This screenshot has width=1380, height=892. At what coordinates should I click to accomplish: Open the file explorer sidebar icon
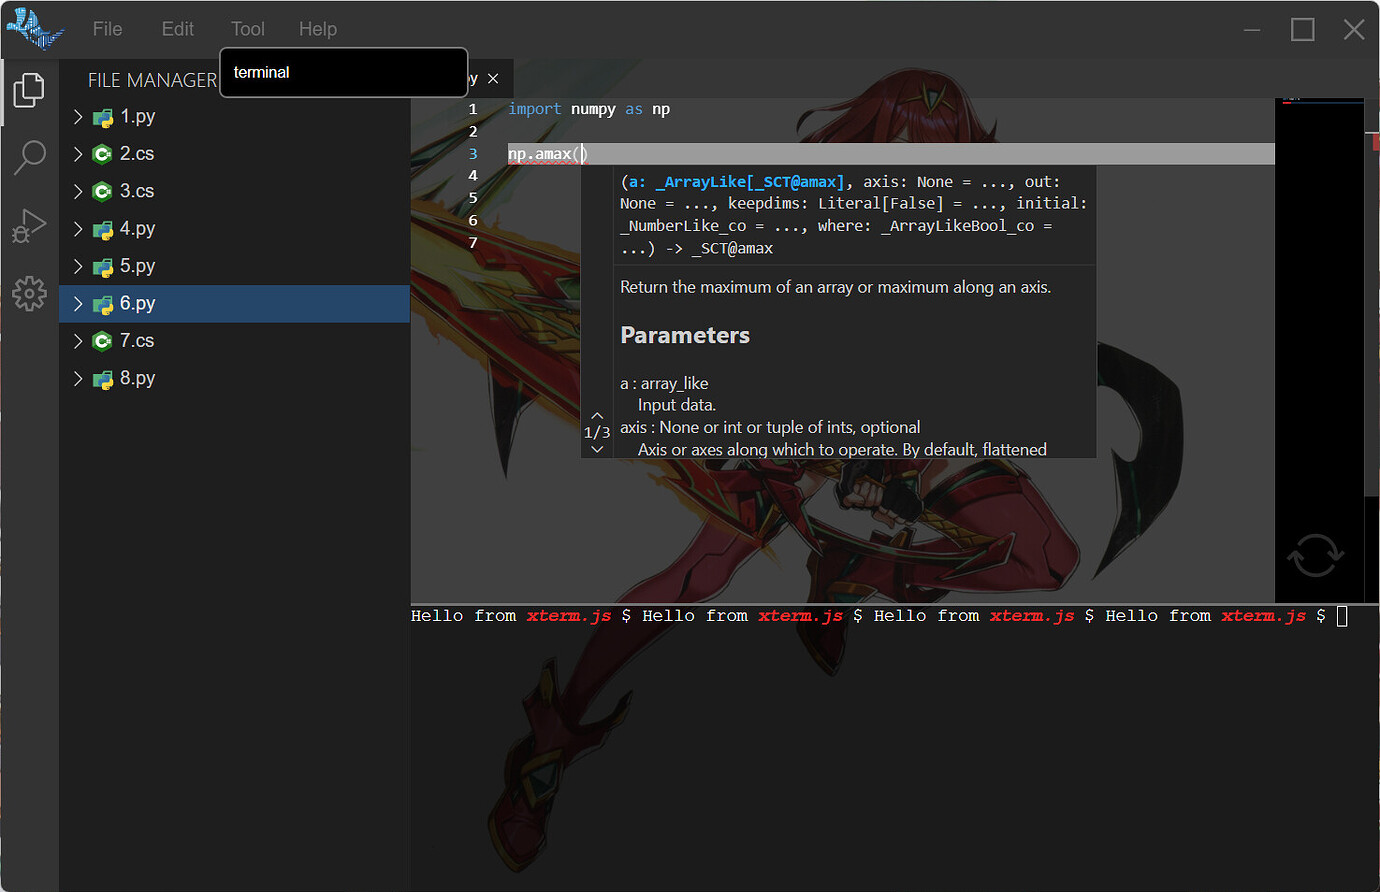point(29,90)
